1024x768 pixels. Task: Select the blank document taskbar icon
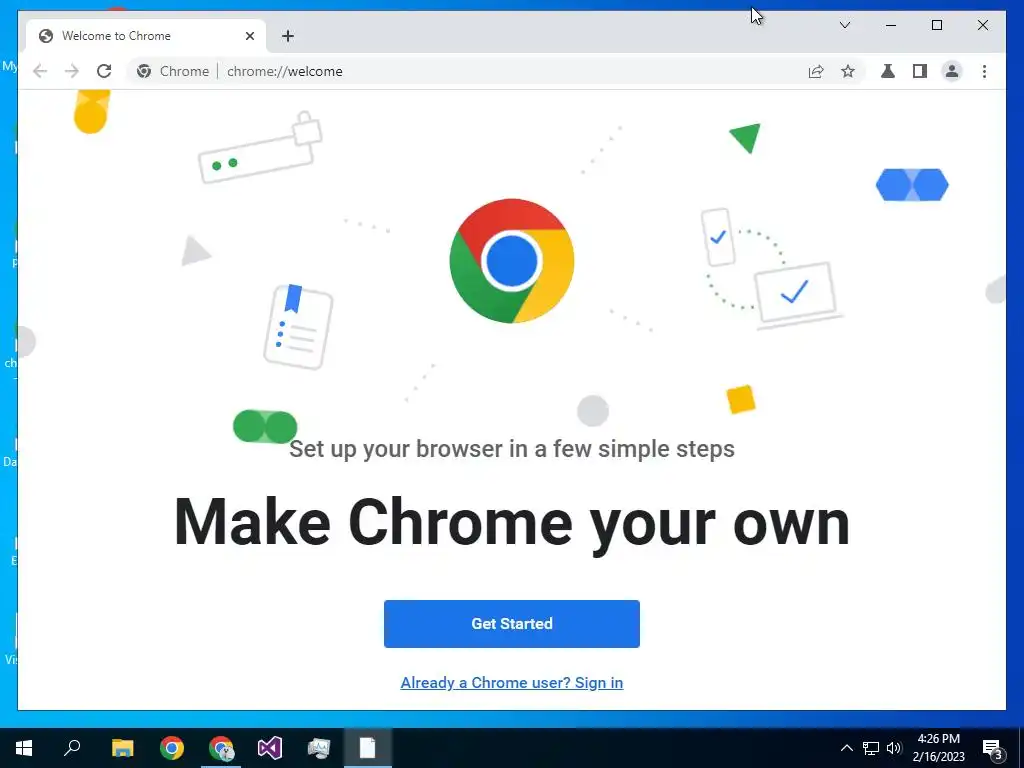click(368, 748)
